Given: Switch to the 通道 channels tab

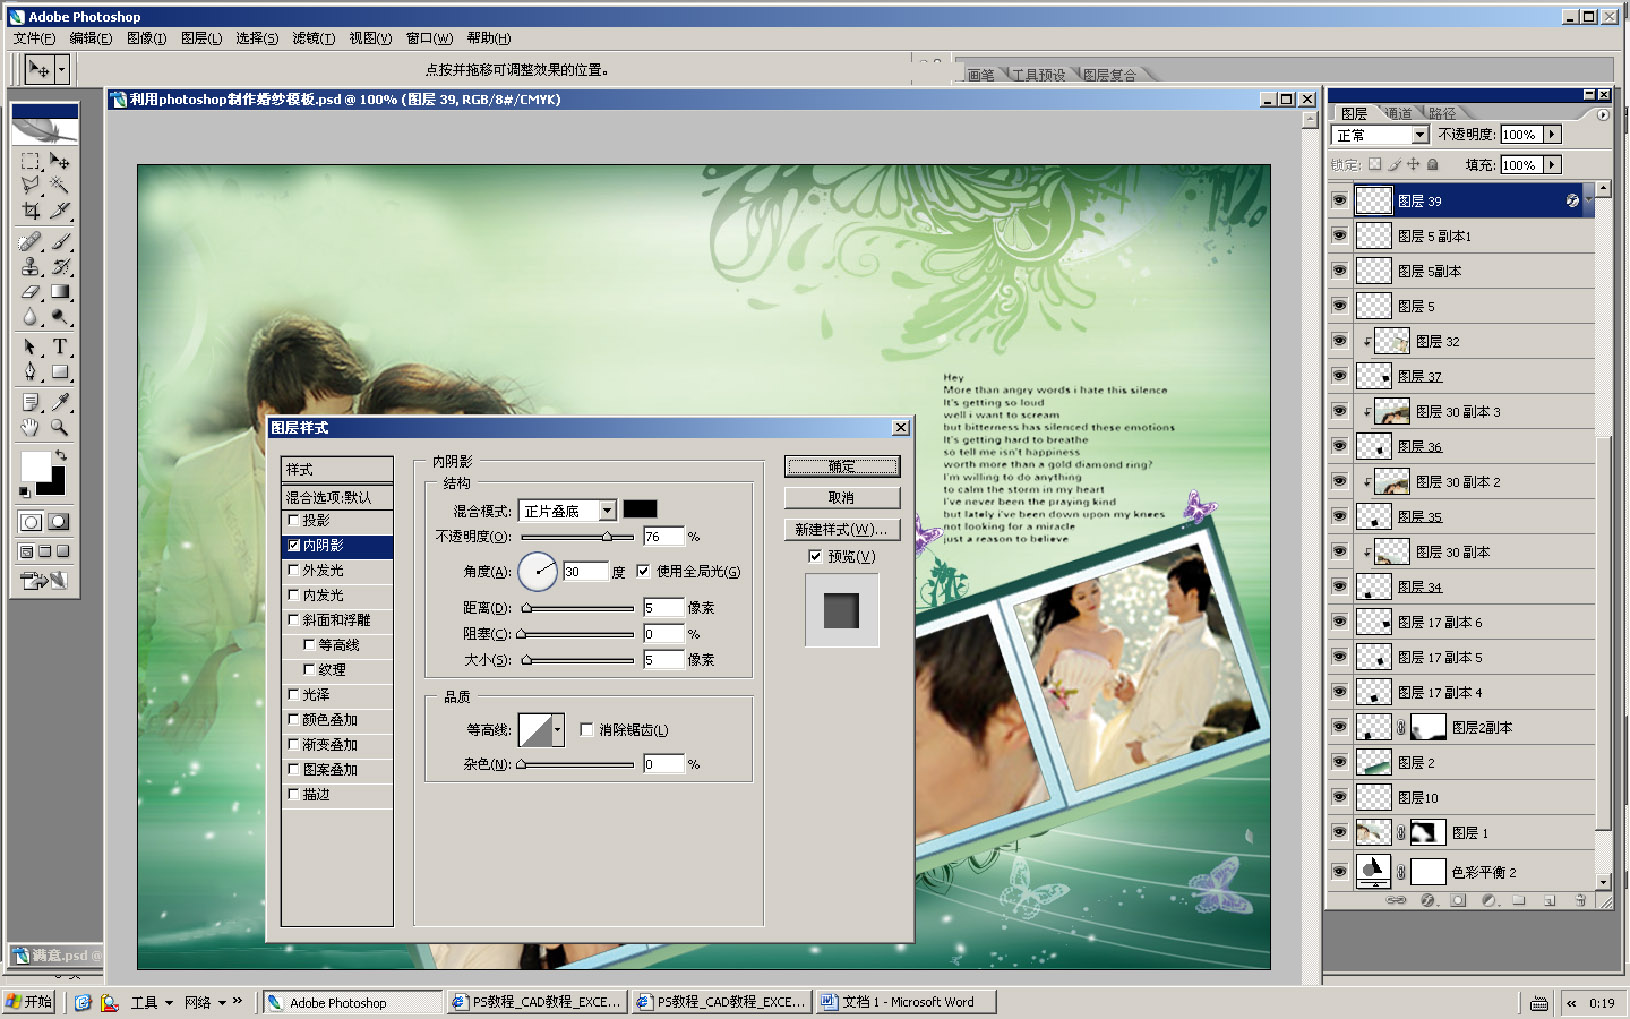Looking at the screenshot, I should (1399, 113).
